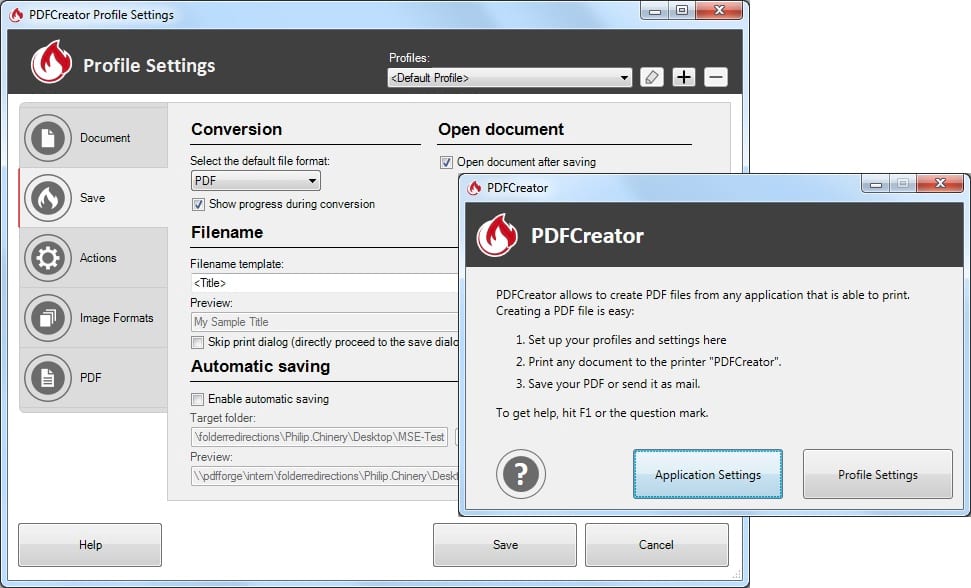
Task: Click the question mark help icon
Action: (x=521, y=474)
